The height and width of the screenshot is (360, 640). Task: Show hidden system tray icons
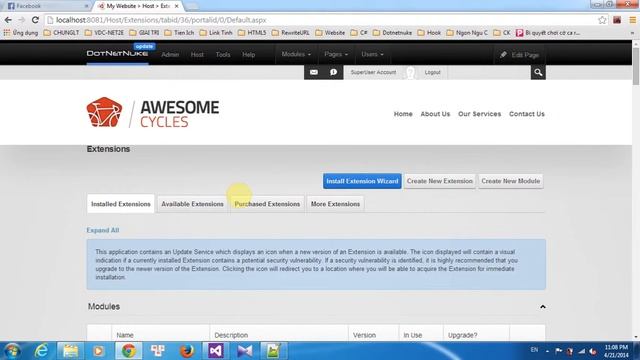(547, 351)
